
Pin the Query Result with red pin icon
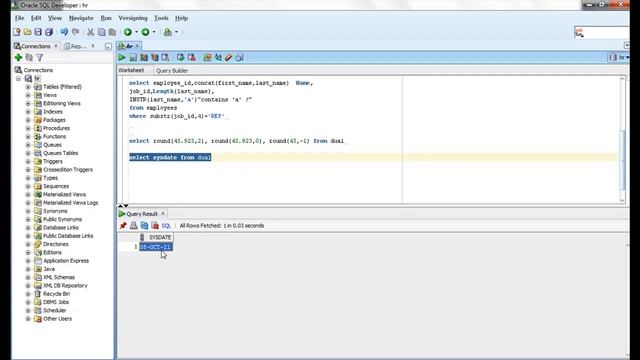(123, 225)
